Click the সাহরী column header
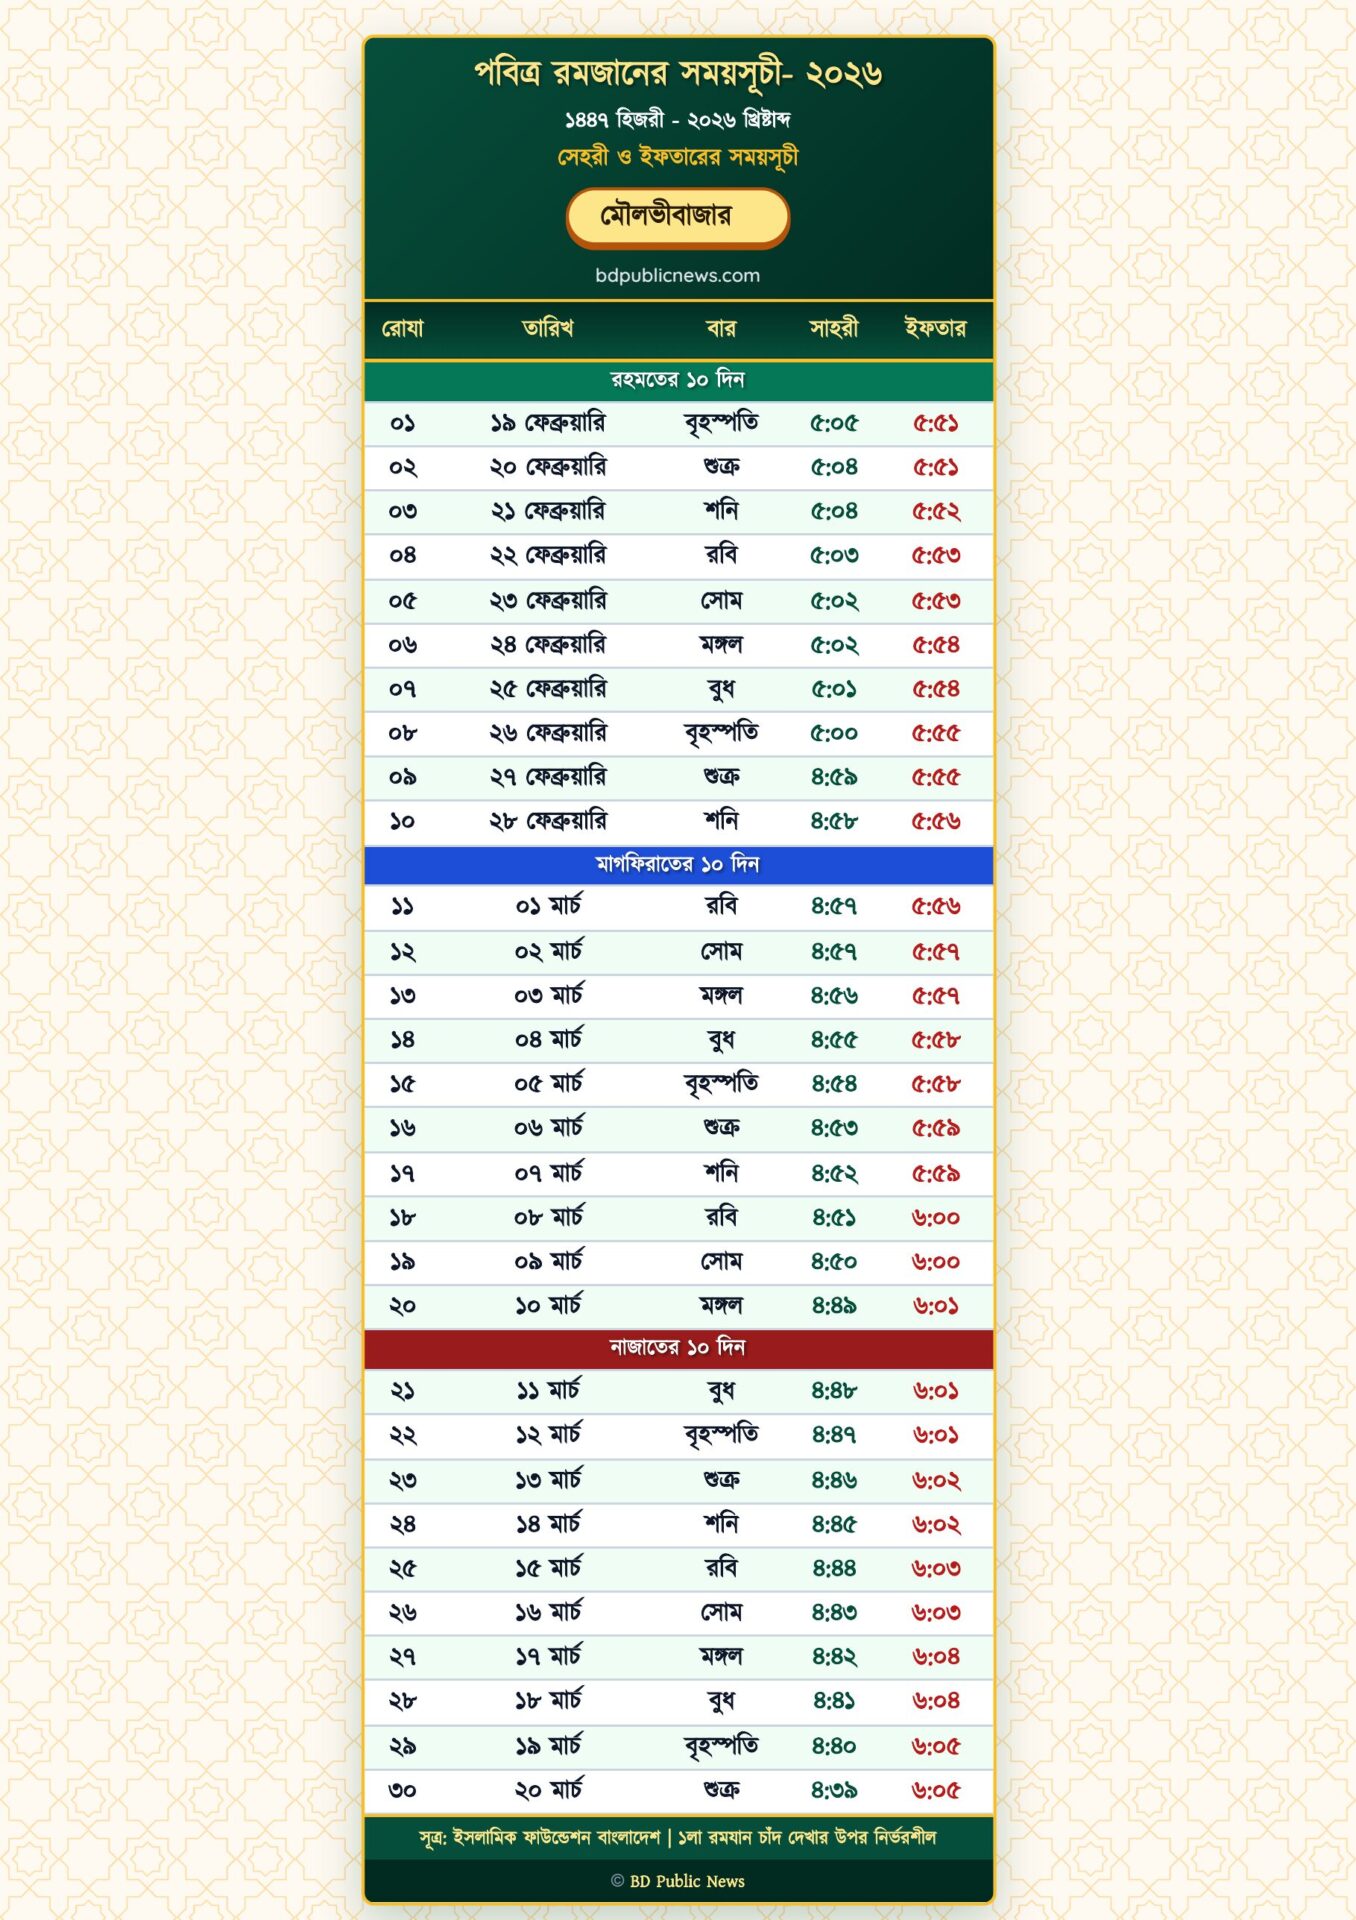1356x1920 pixels. 833,328
